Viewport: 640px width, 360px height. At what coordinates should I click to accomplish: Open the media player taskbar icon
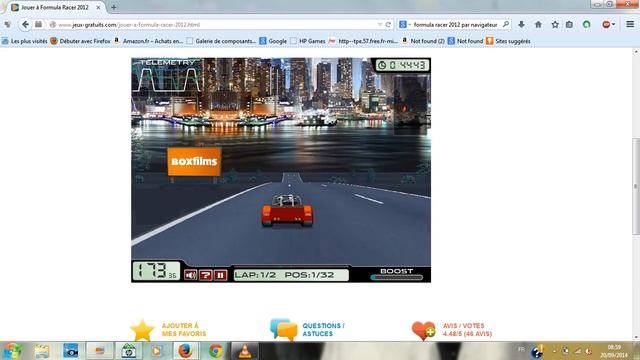156,351
